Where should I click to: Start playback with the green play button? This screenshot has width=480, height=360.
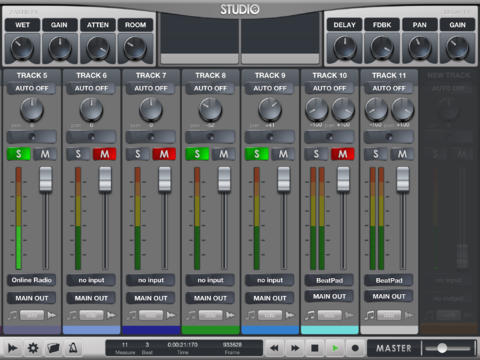pyautogui.click(x=335, y=348)
